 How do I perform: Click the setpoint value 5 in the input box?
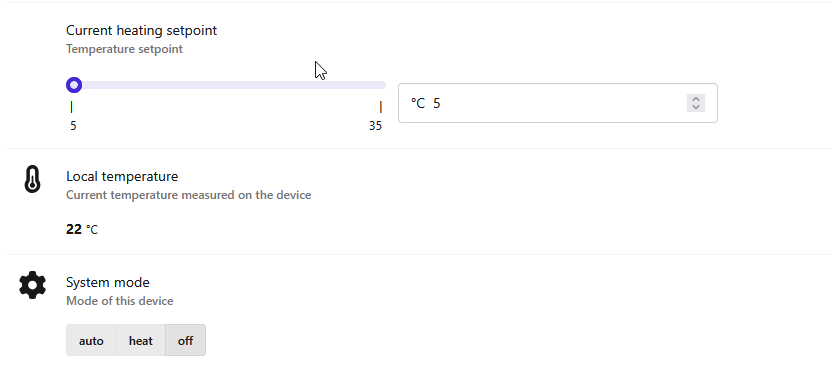click(437, 103)
